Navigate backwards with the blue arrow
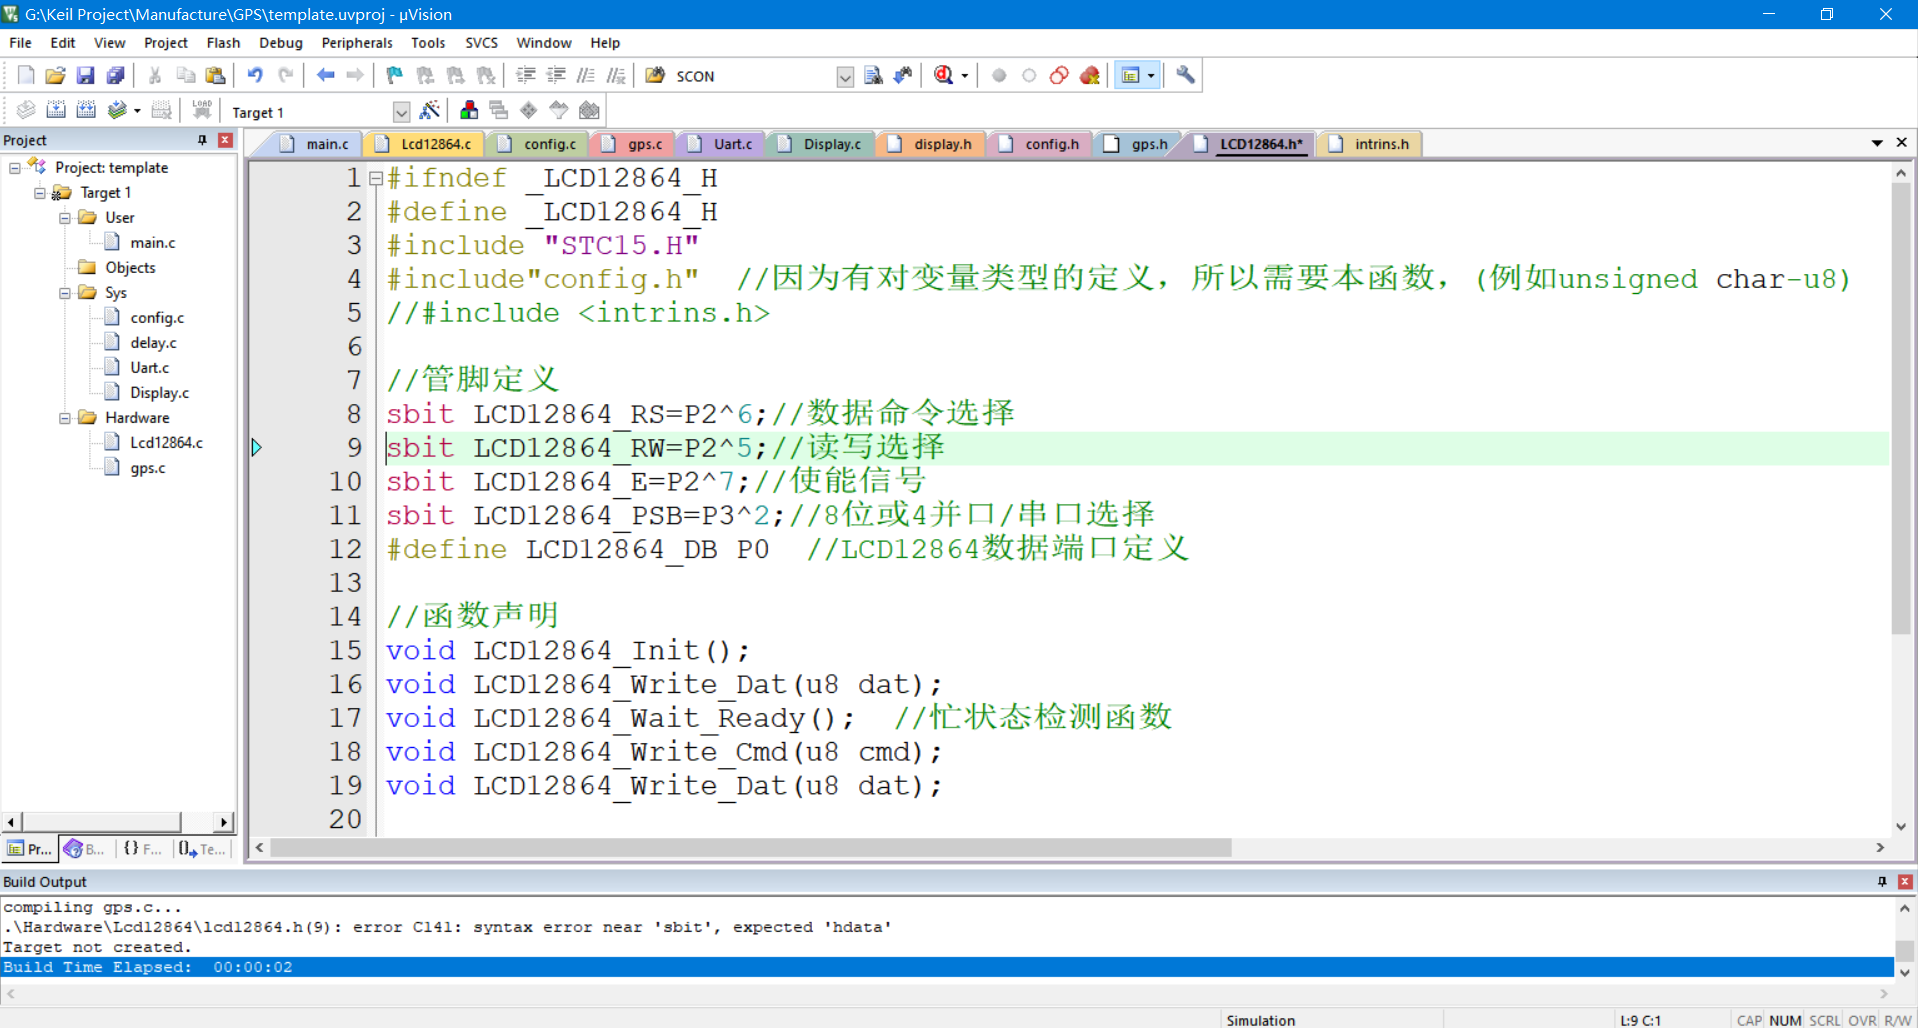This screenshot has width=1918, height=1028. (x=325, y=75)
